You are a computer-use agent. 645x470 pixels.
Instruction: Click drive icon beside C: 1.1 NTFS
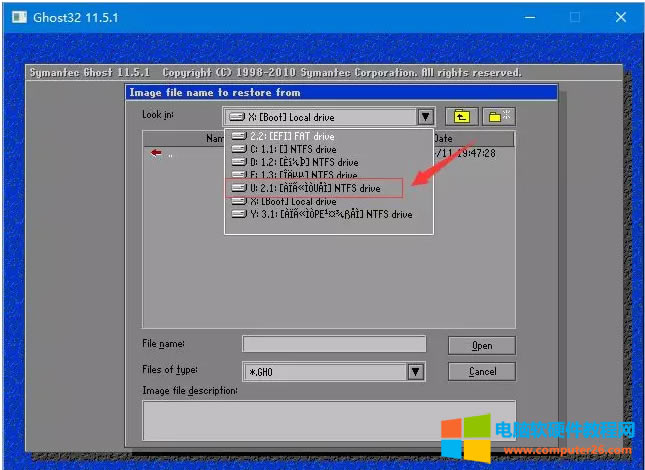[x=238, y=149]
